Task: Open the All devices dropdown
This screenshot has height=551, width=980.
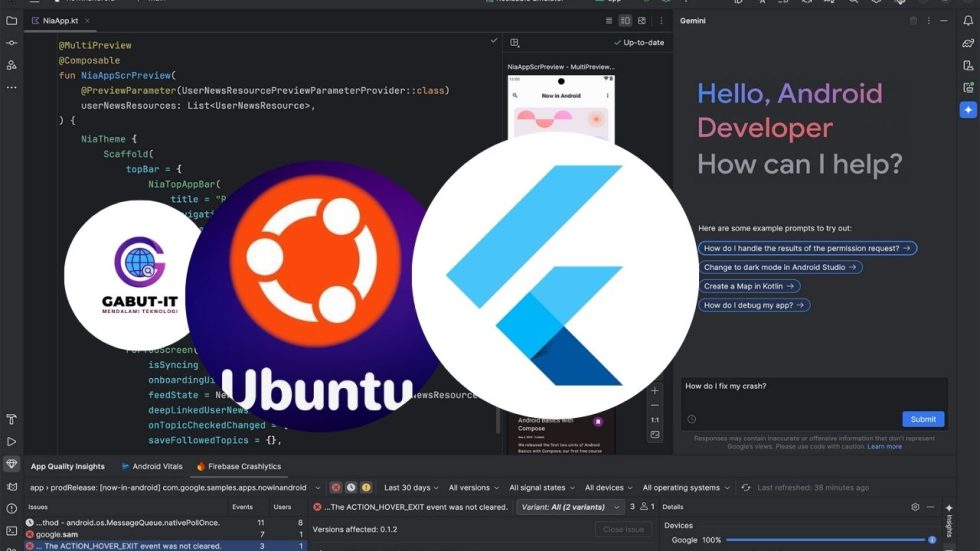Action: point(608,487)
